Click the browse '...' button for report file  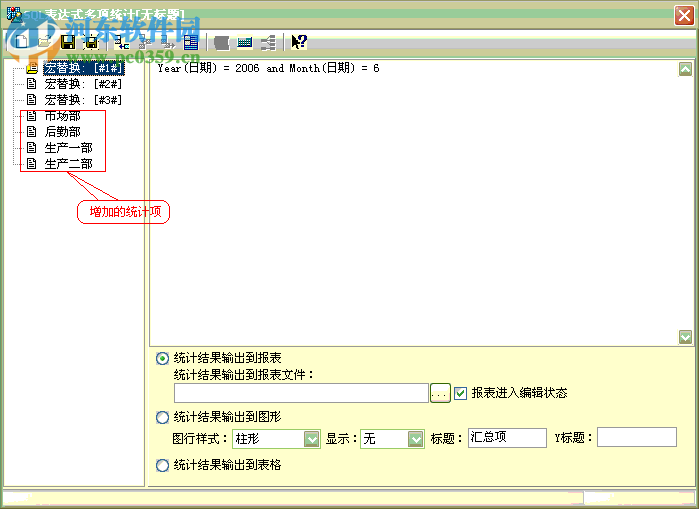tap(440, 393)
